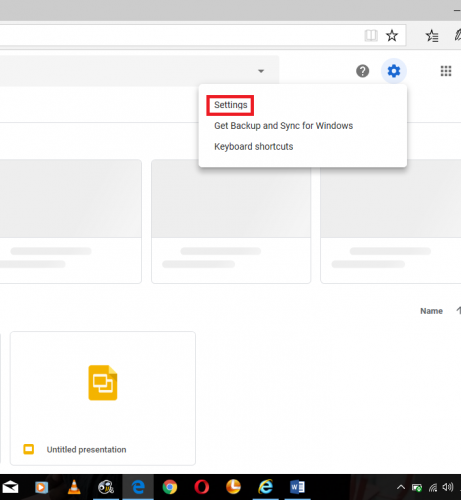Screen dimensions: 461x500
Task: Switch to Microsoft Edge in taskbar
Action: pos(138,487)
